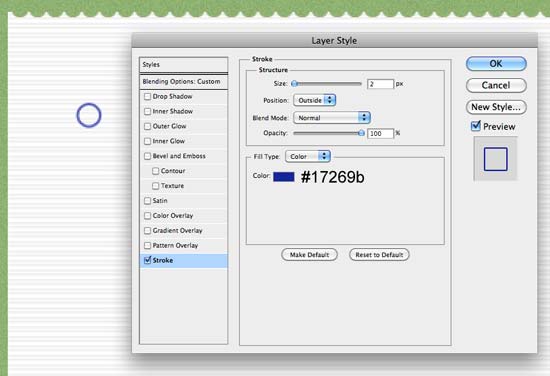This screenshot has height=376, width=550.
Task: Turn off the Preview checkbox
Action: tap(476, 126)
